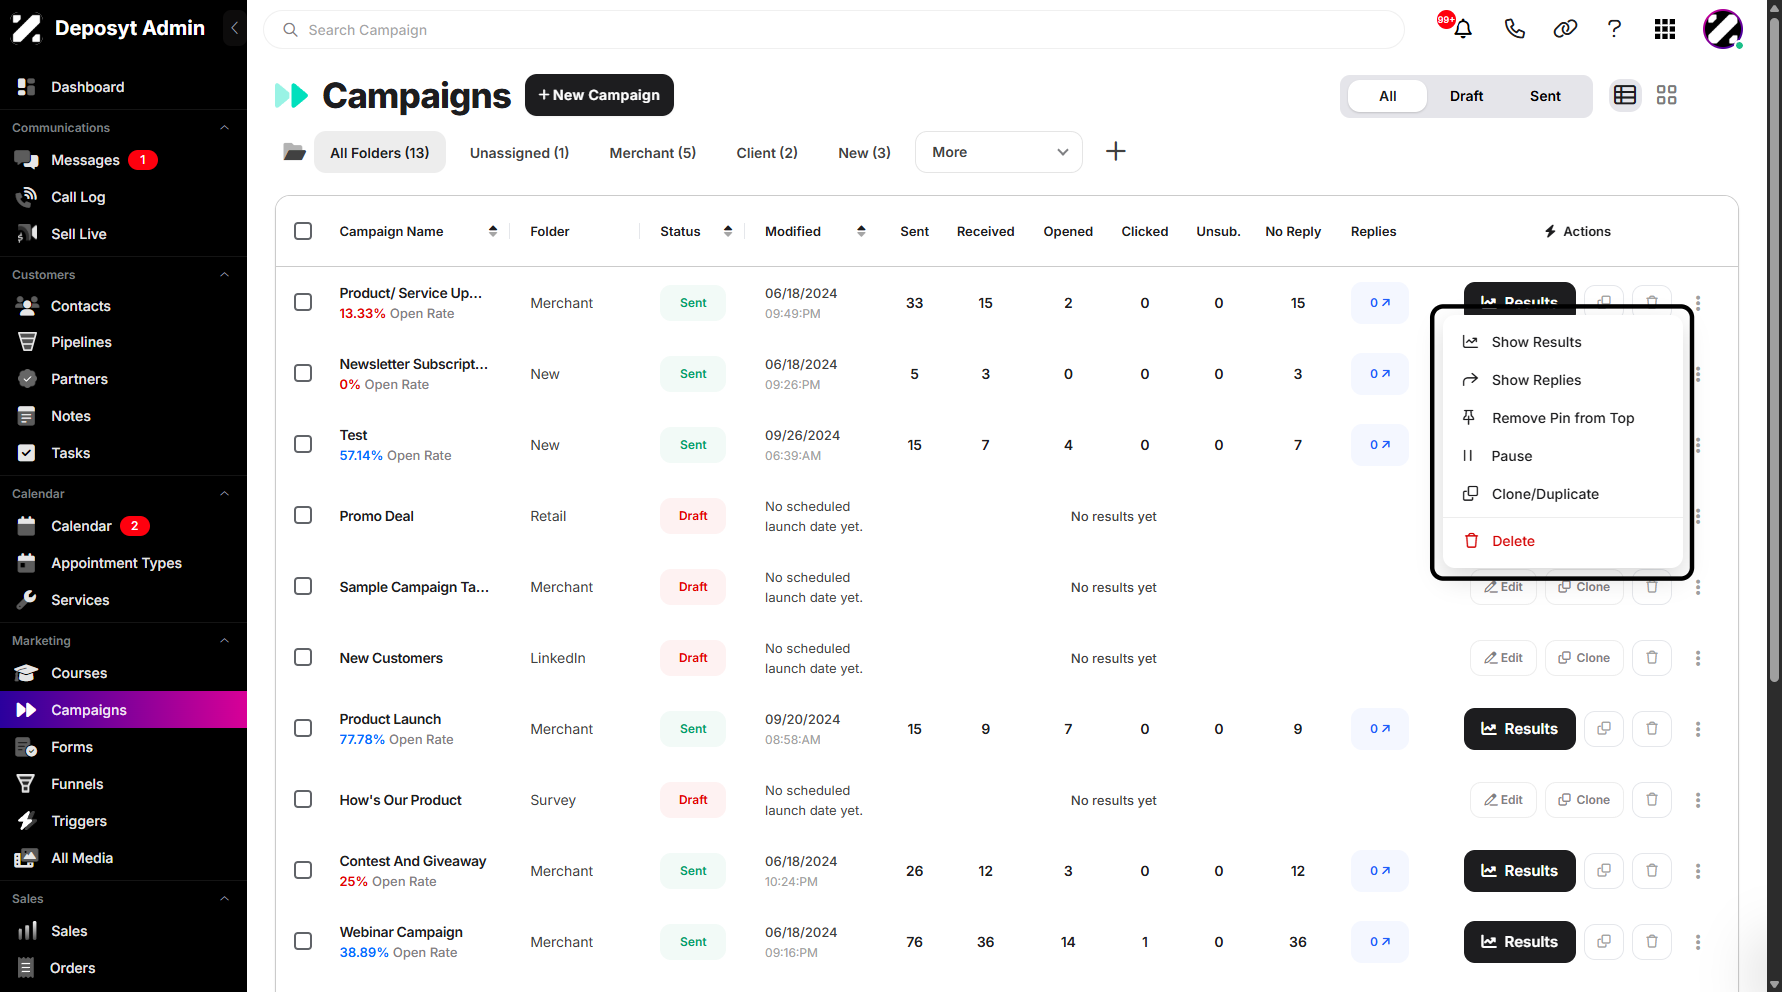Open the apps grid launcher icon
The width and height of the screenshot is (1782, 992).
point(1664,29)
